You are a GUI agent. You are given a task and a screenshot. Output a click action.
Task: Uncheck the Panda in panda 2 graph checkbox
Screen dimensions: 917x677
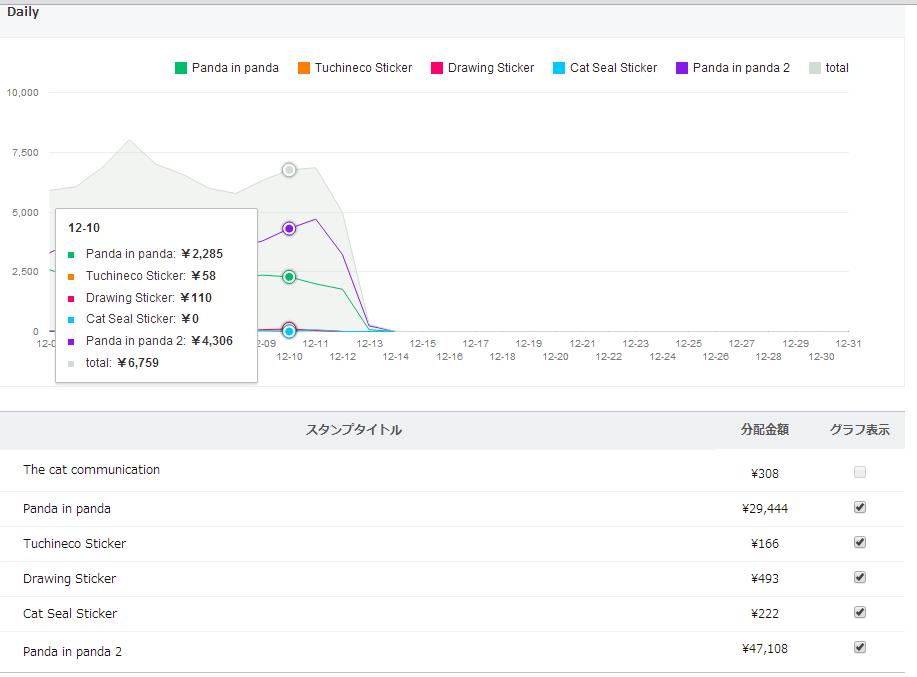click(860, 647)
